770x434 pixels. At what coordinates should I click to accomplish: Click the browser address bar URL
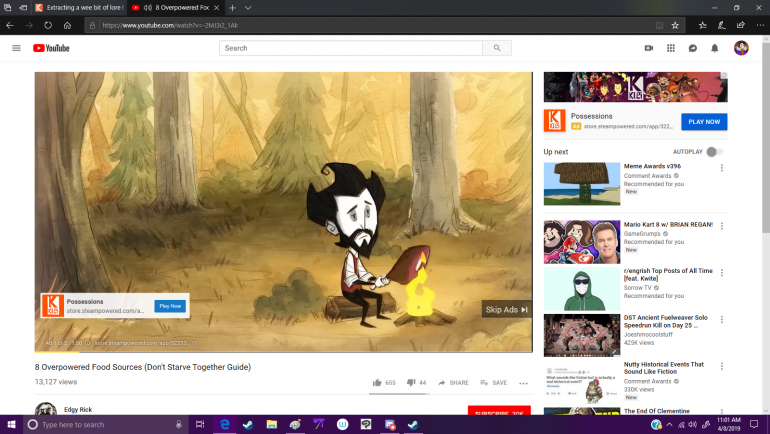[170, 26]
